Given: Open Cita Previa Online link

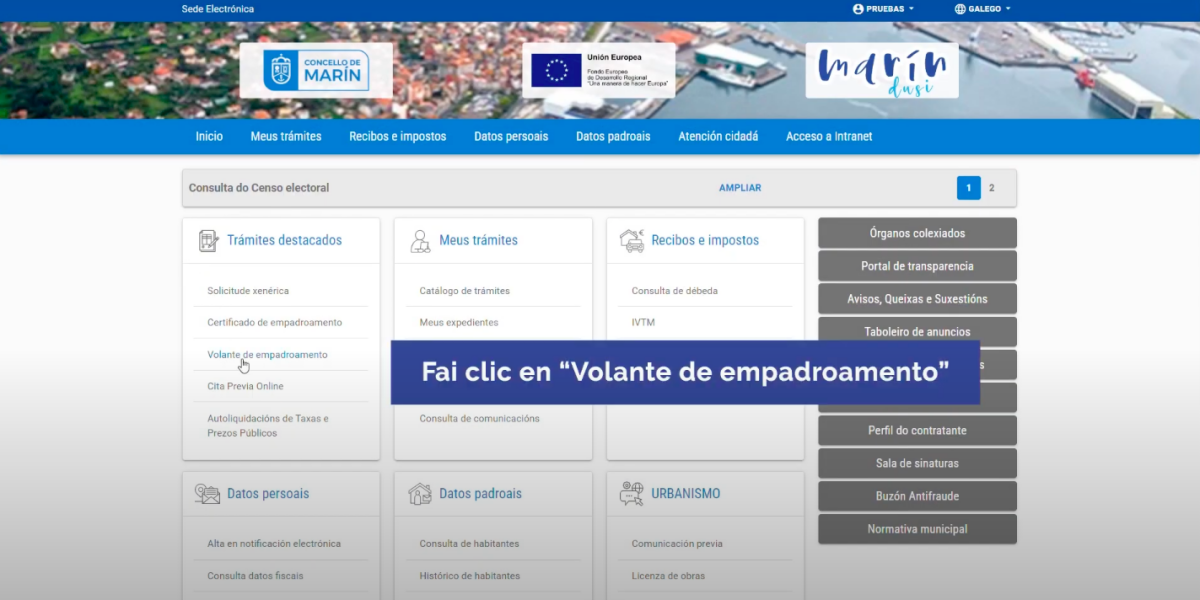Looking at the screenshot, I should tap(245, 386).
